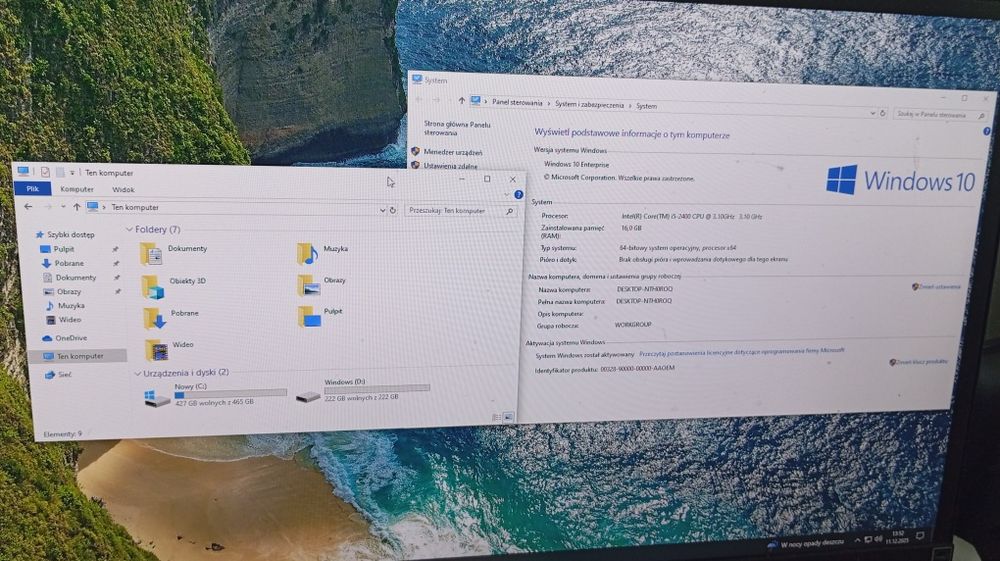This screenshot has height=561, width=1000.
Task: Open the weather widget 'W nocy opady deszczu'
Action: 807,543
